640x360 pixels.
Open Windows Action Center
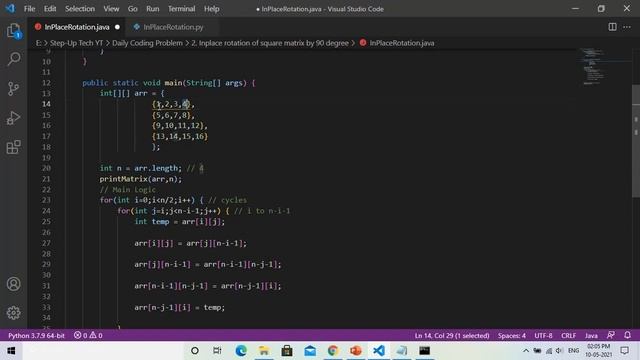pos(624,351)
